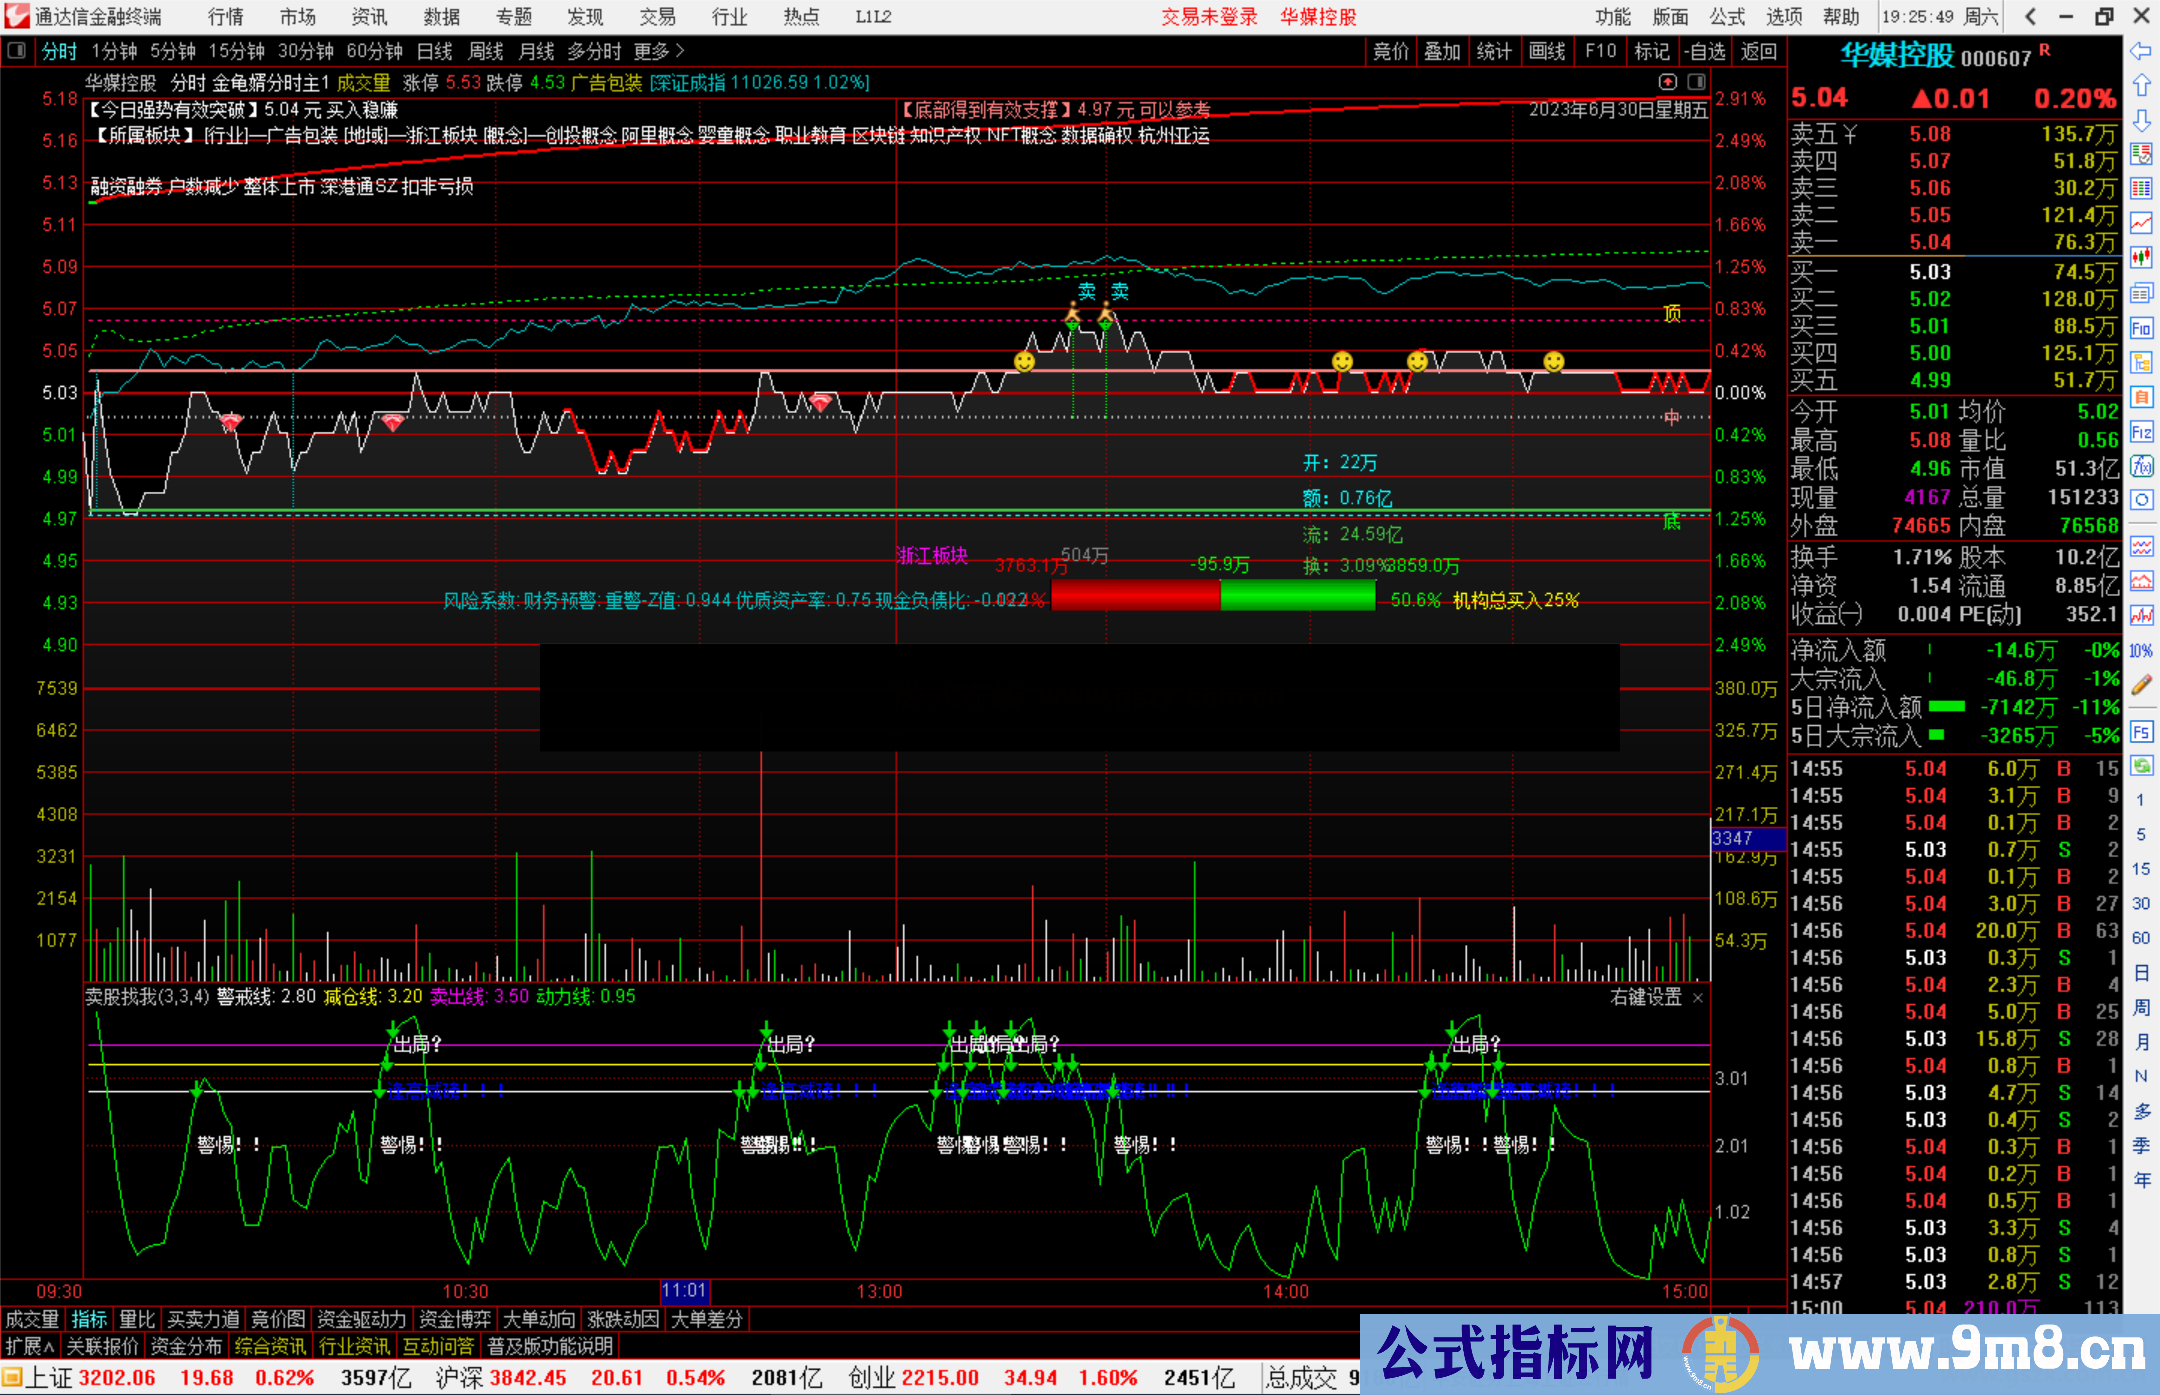Click the FS icon in right sidebar
This screenshot has height=1395, width=2160.
[x=2141, y=732]
